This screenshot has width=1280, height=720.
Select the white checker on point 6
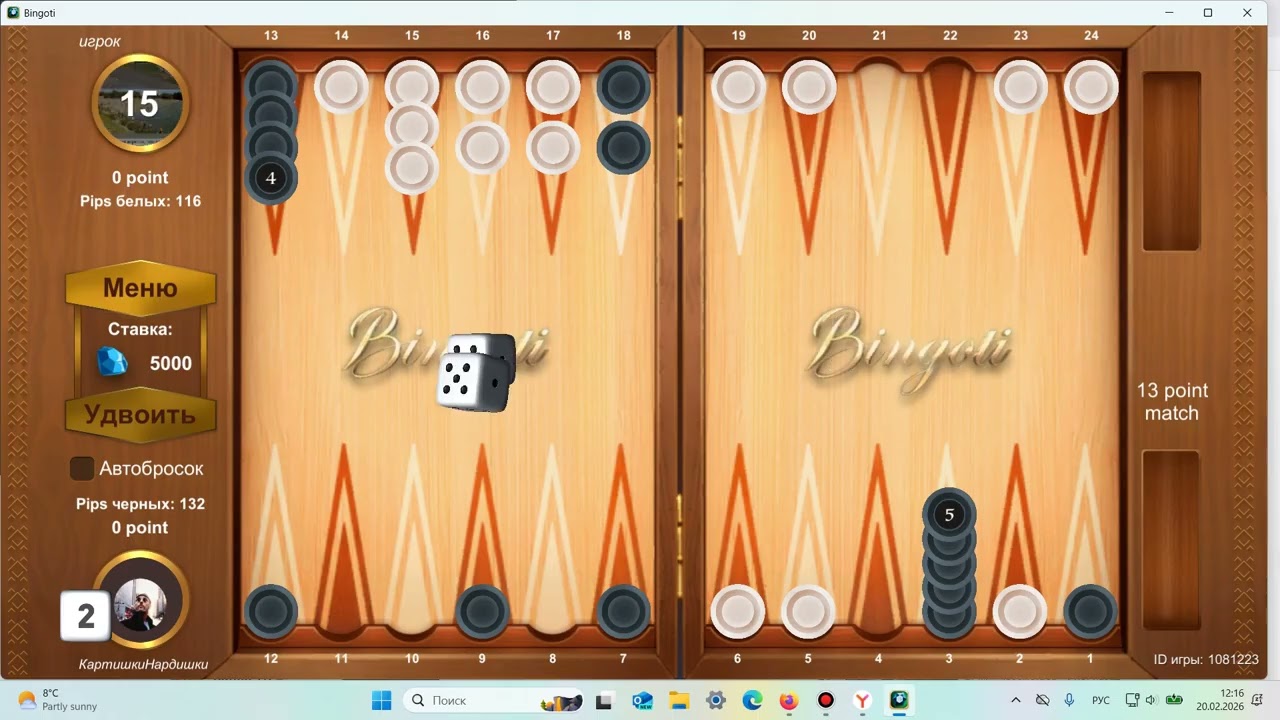coord(738,612)
